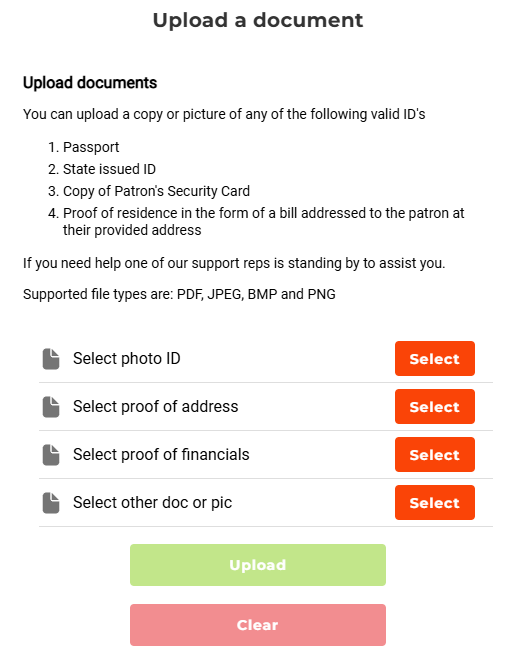Image resolution: width=509 pixels, height=651 pixels.
Task: Click the "Upload a document" page title
Action: point(258,20)
